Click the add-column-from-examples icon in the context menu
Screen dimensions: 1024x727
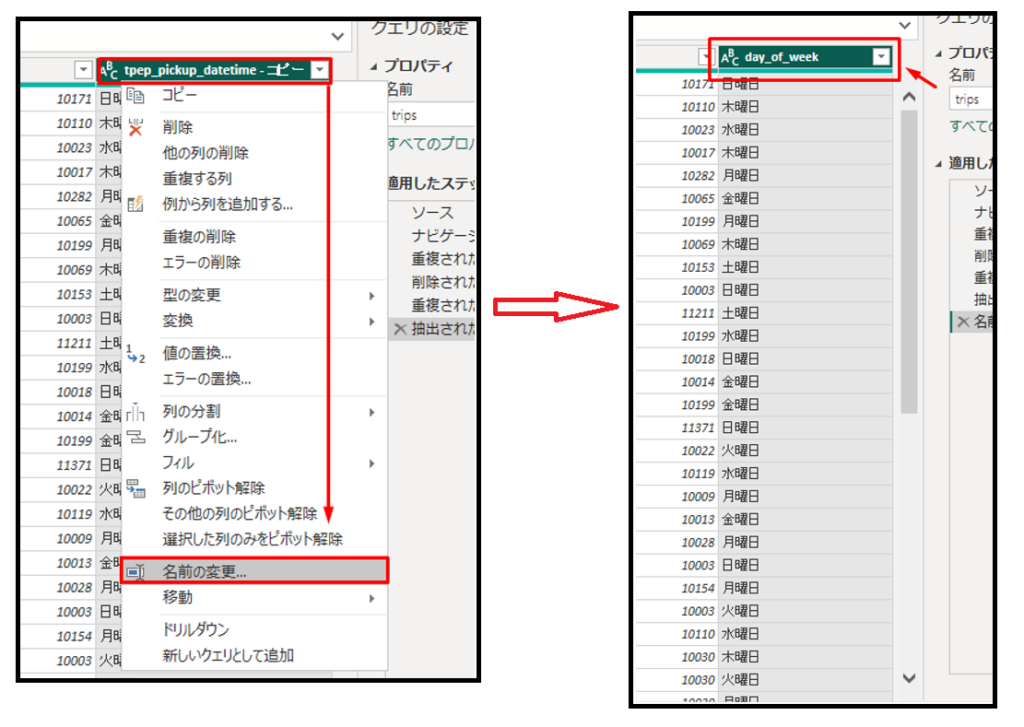135,204
